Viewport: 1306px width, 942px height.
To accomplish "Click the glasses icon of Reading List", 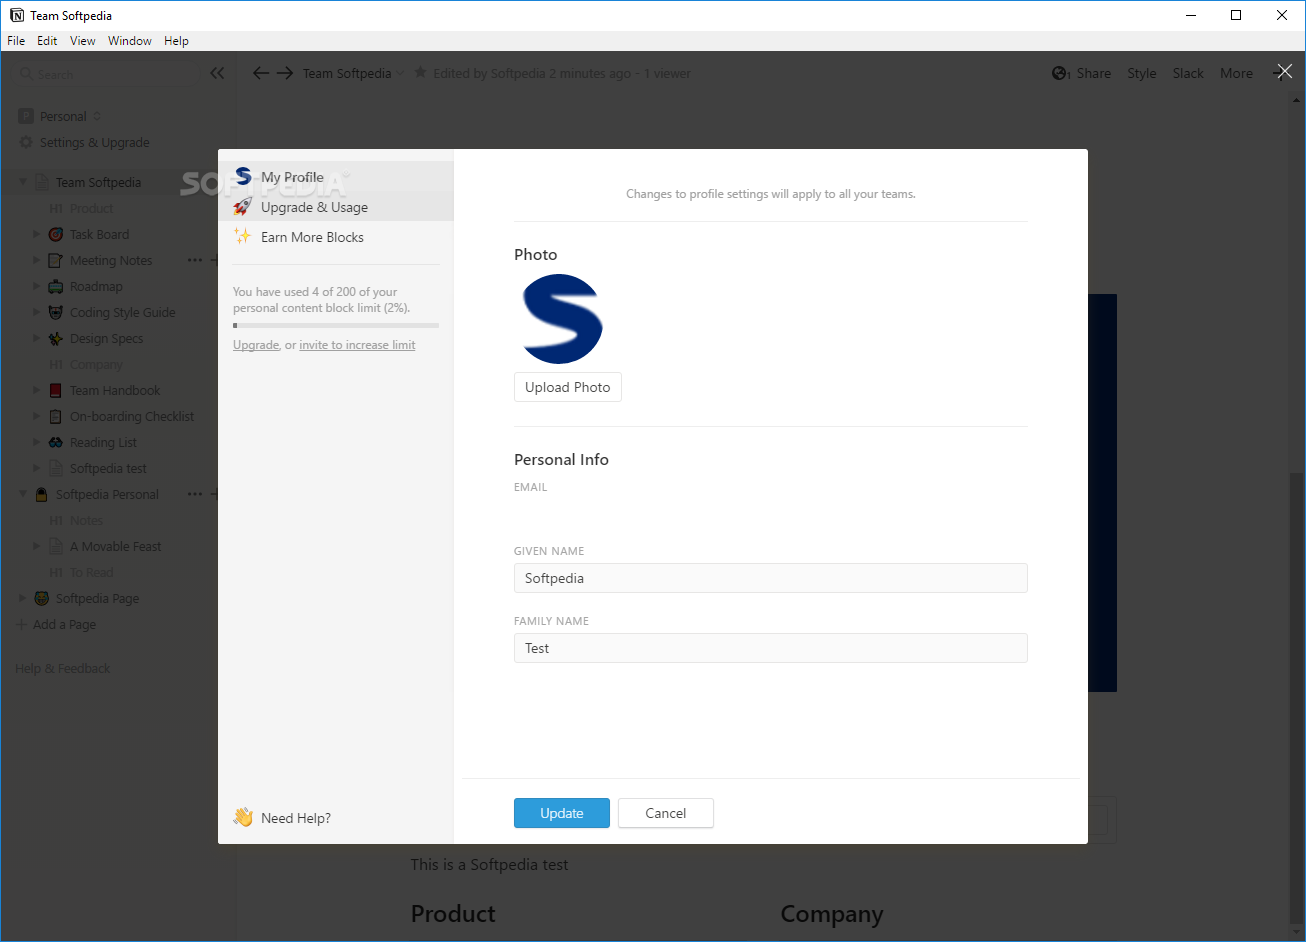I will [56, 442].
